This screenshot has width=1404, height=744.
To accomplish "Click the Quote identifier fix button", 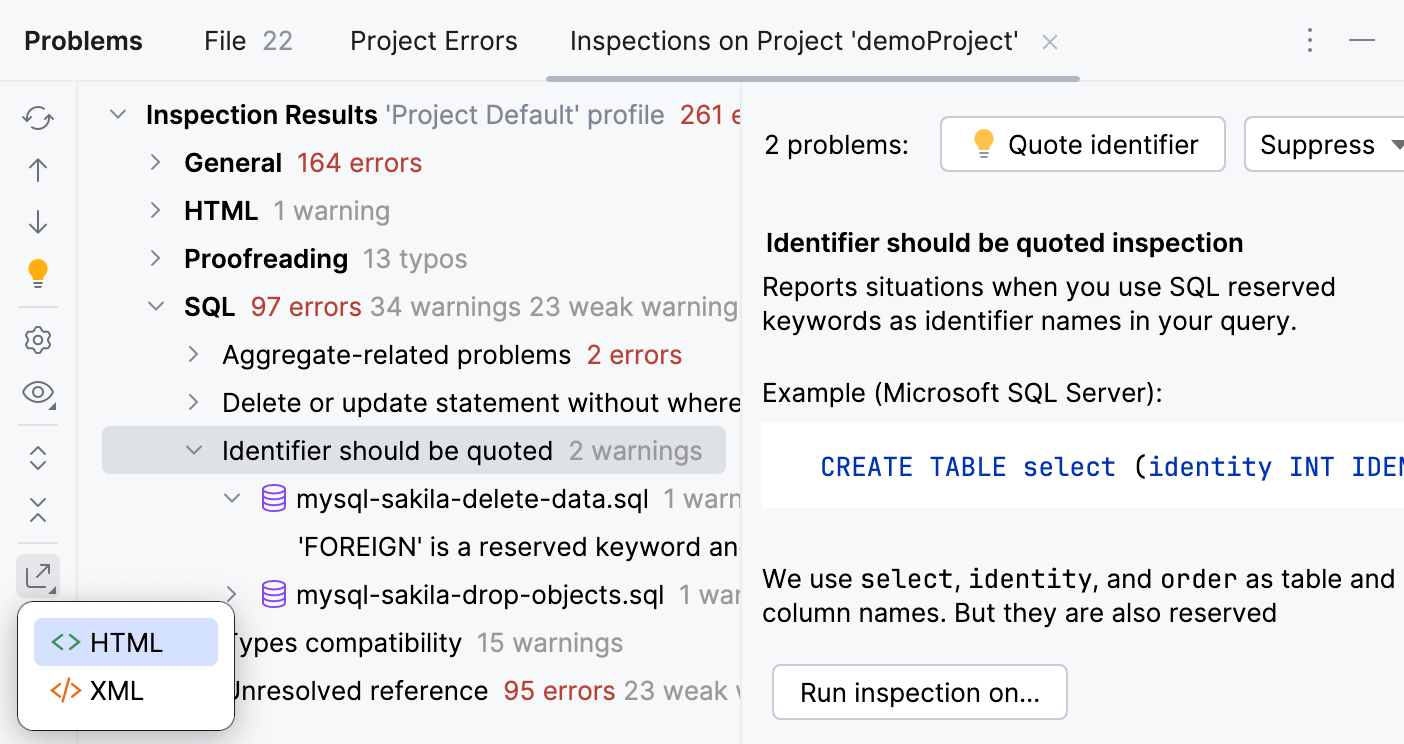I will click(1082, 144).
